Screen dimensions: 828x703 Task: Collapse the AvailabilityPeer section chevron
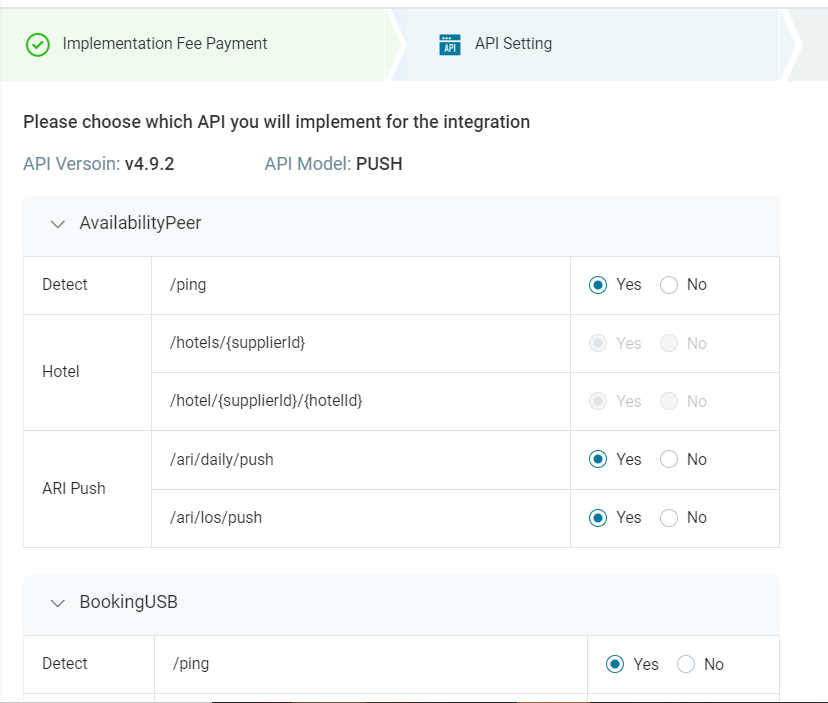point(58,224)
